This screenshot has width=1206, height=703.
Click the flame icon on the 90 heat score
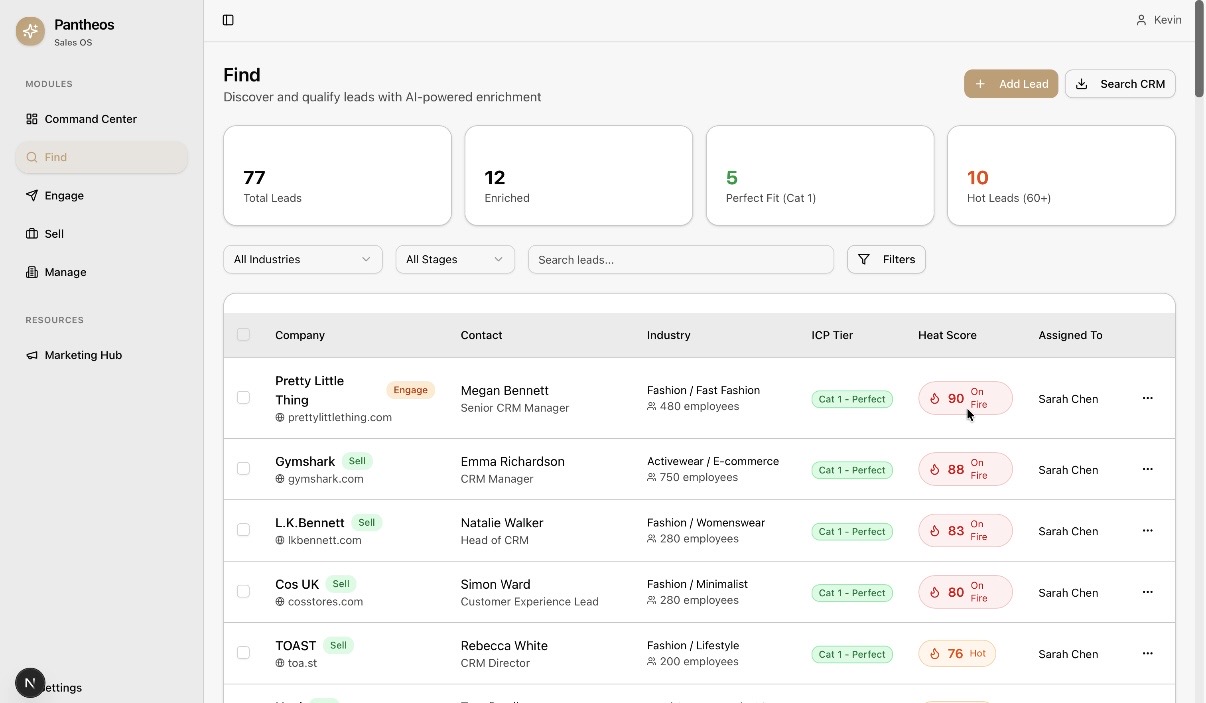pyautogui.click(x=935, y=398)
